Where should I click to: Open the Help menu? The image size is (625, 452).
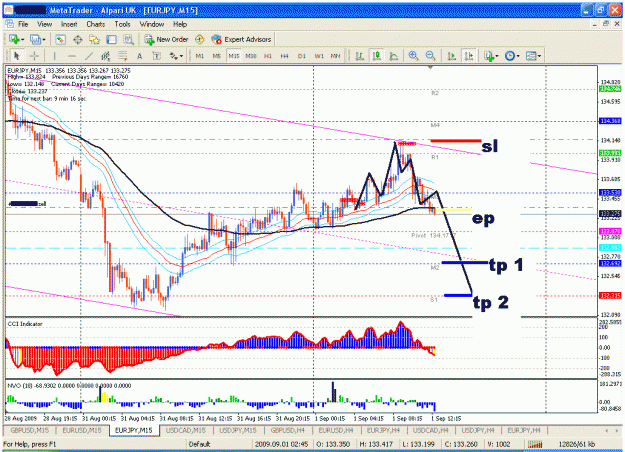(180, 24)
